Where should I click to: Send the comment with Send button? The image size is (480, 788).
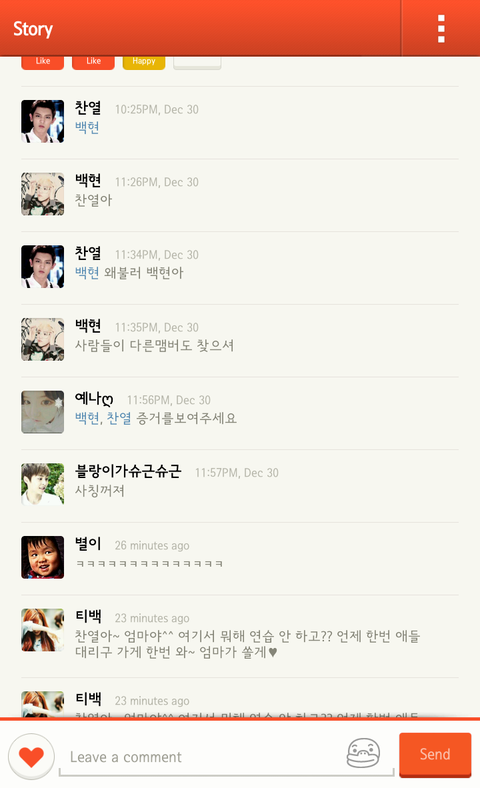(x=435, y=754)
